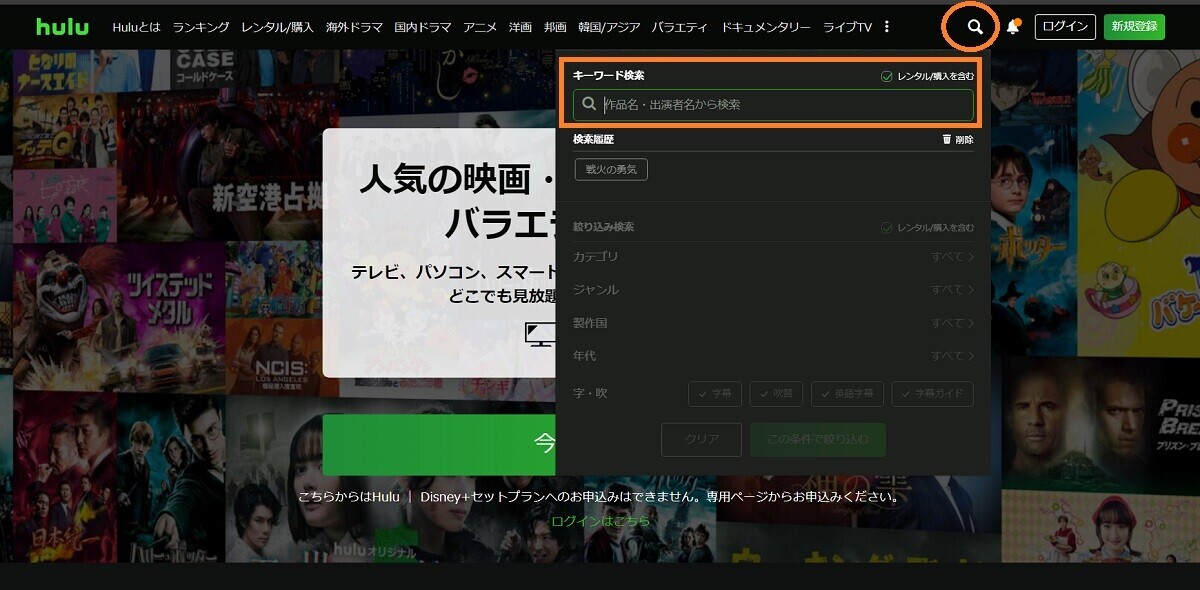Go to ランキング
Viewport: 1200px width, 590px height.
(x=200, y=27)
